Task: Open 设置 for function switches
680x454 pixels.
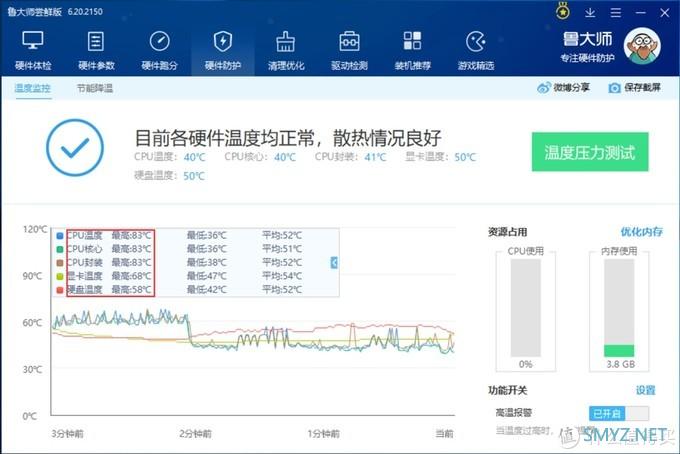Action: (x=645, y=390)
